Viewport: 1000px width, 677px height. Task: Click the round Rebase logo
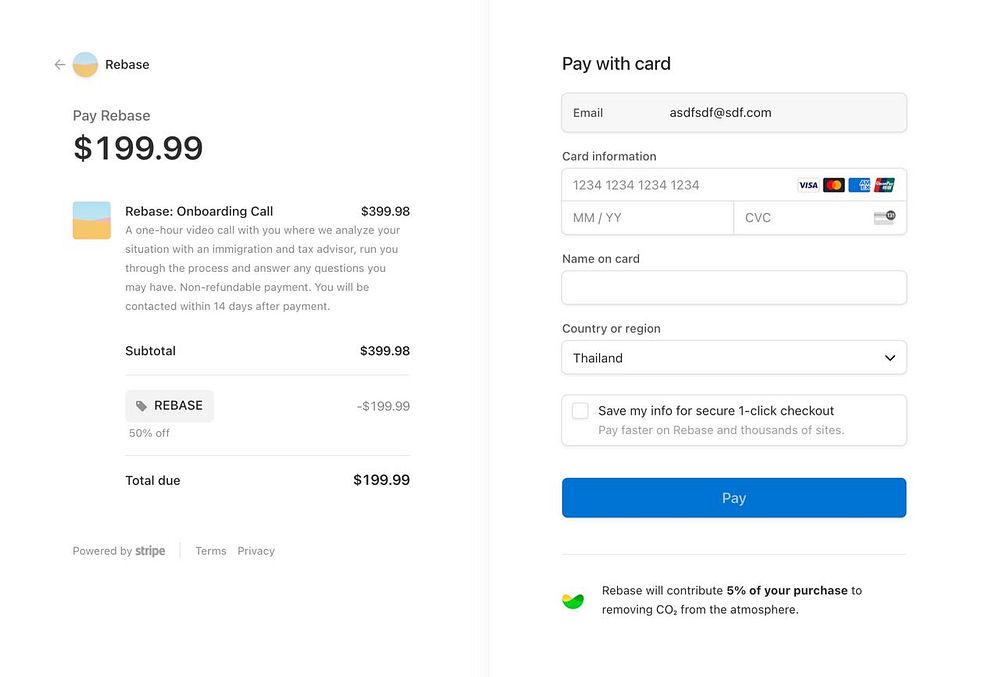(85, 65)
